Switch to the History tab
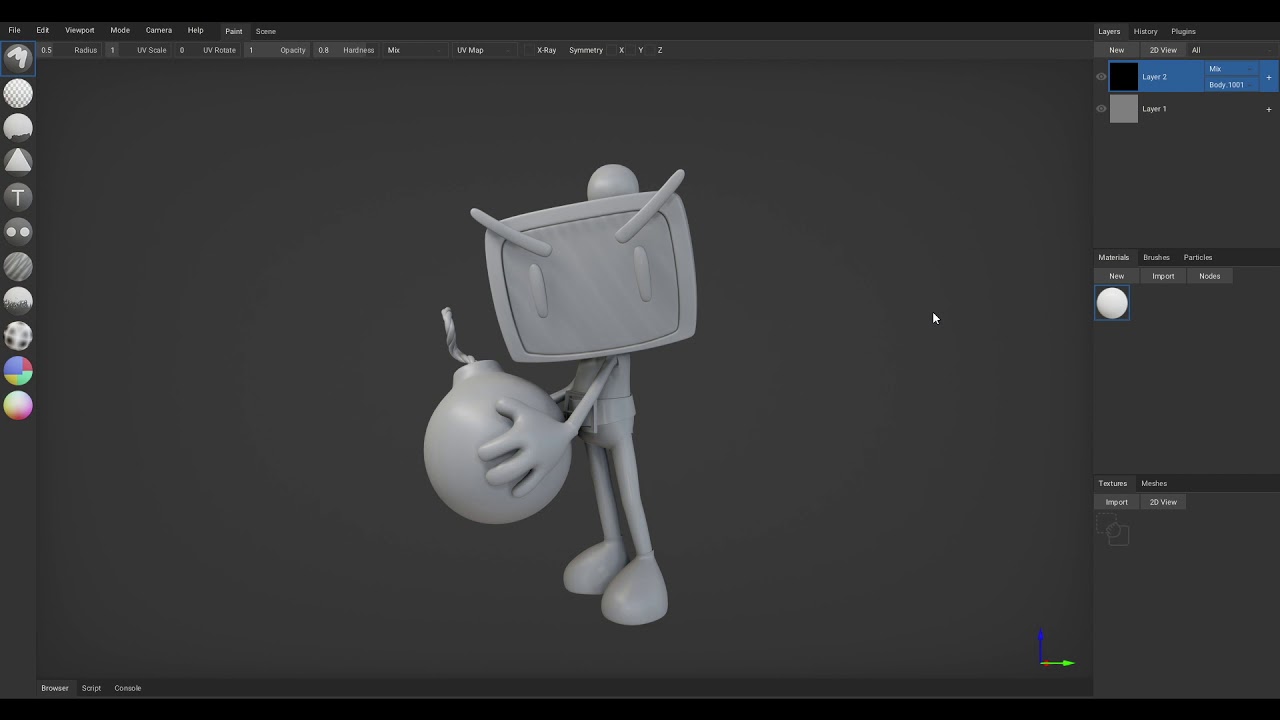Image resolution: width=1280 pixels, height=720 pixels. [x=1145, y=31]
